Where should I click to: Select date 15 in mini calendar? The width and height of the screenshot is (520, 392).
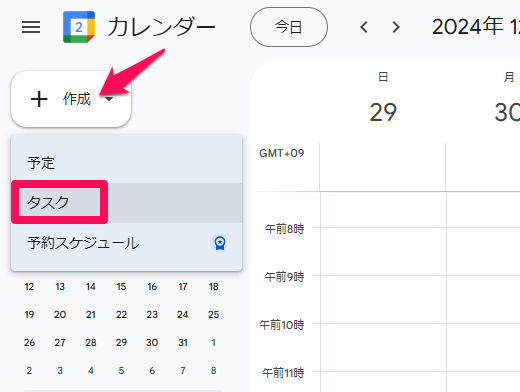coord(121,287)
